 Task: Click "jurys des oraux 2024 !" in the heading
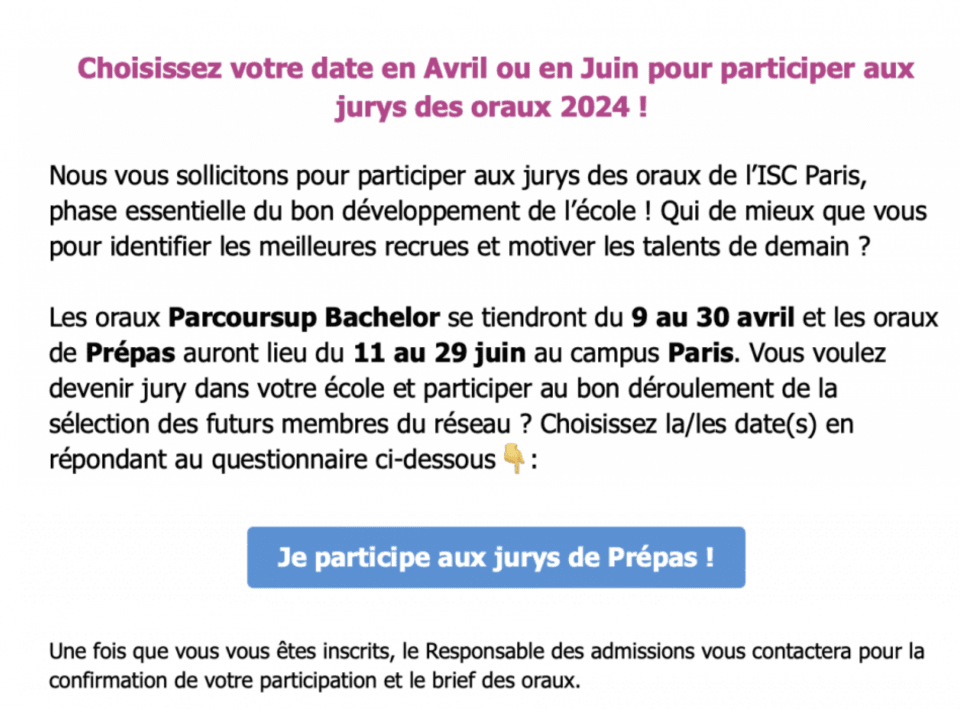pos(490,106)
